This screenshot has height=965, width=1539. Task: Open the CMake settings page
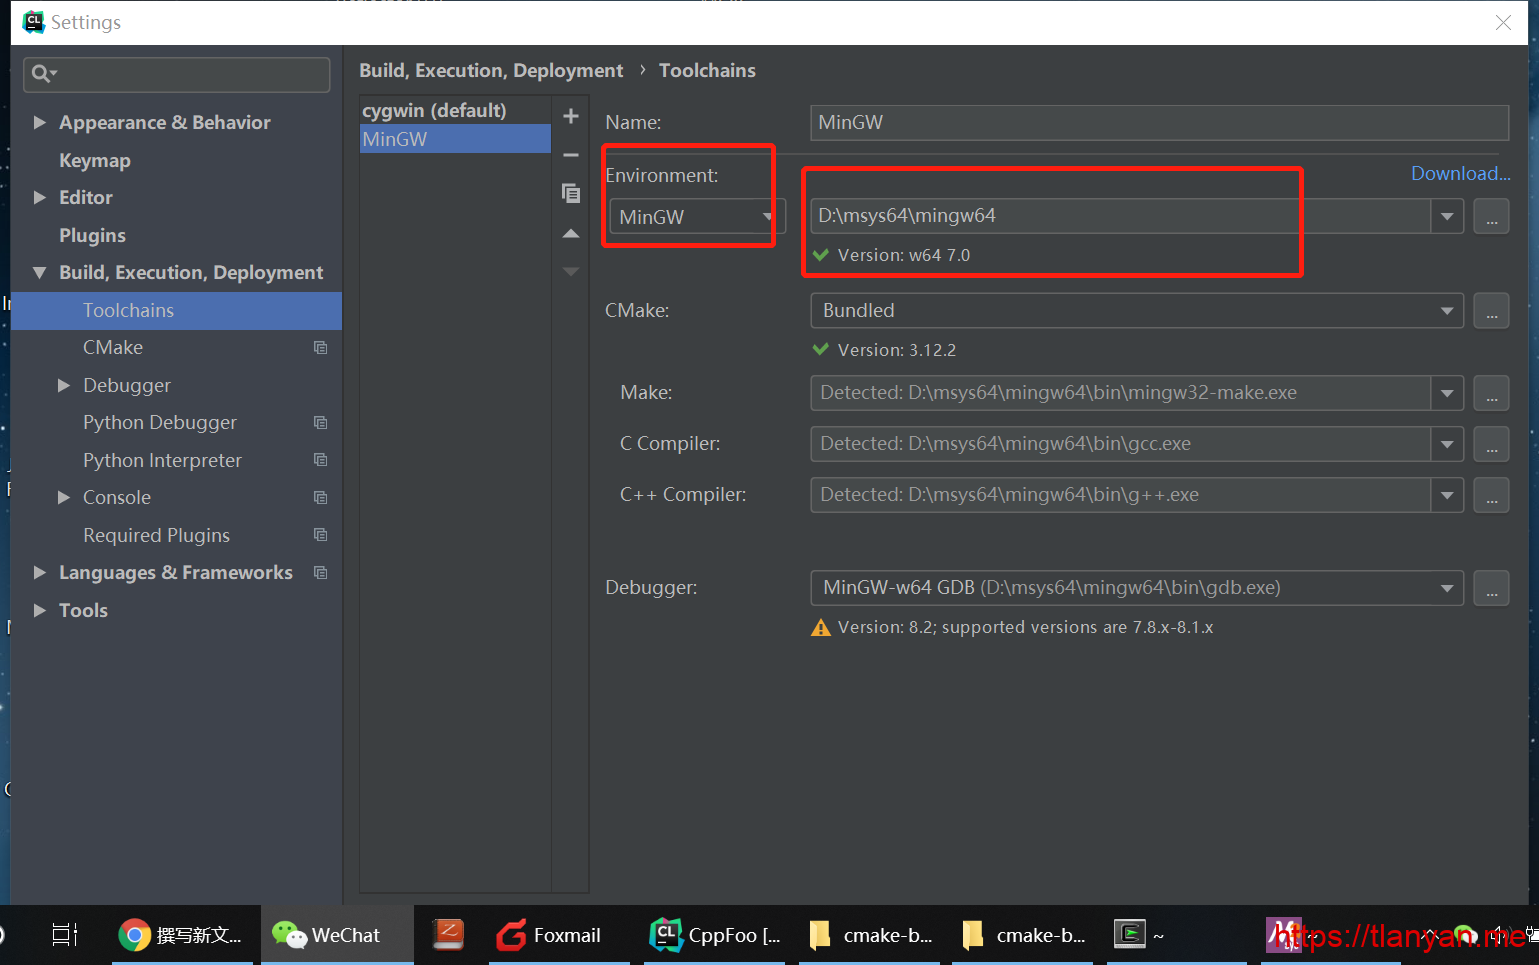113,347
